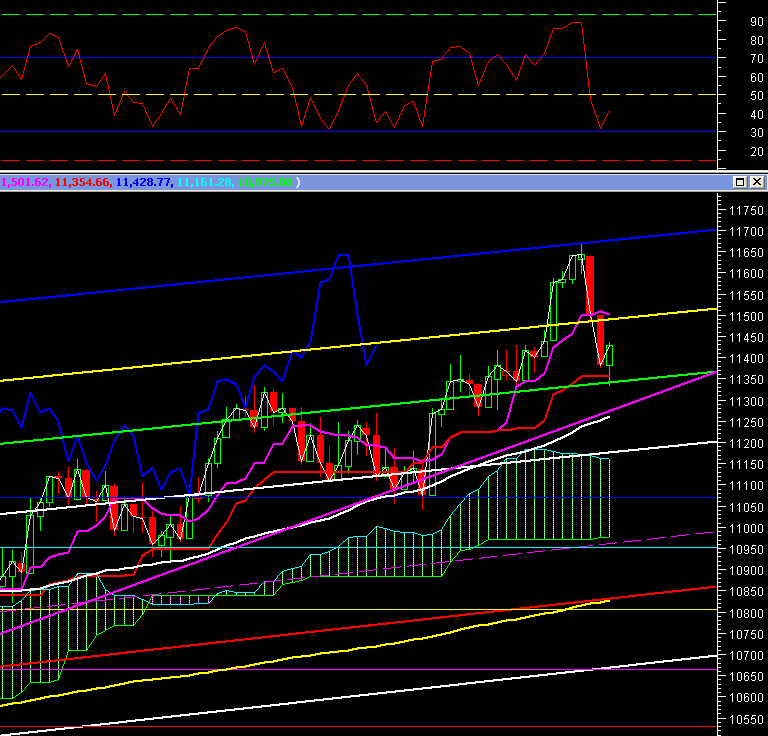This screenshot has width=768, height=736.
Task: Click the 10750 price axis label
Action: coord(746,635)
